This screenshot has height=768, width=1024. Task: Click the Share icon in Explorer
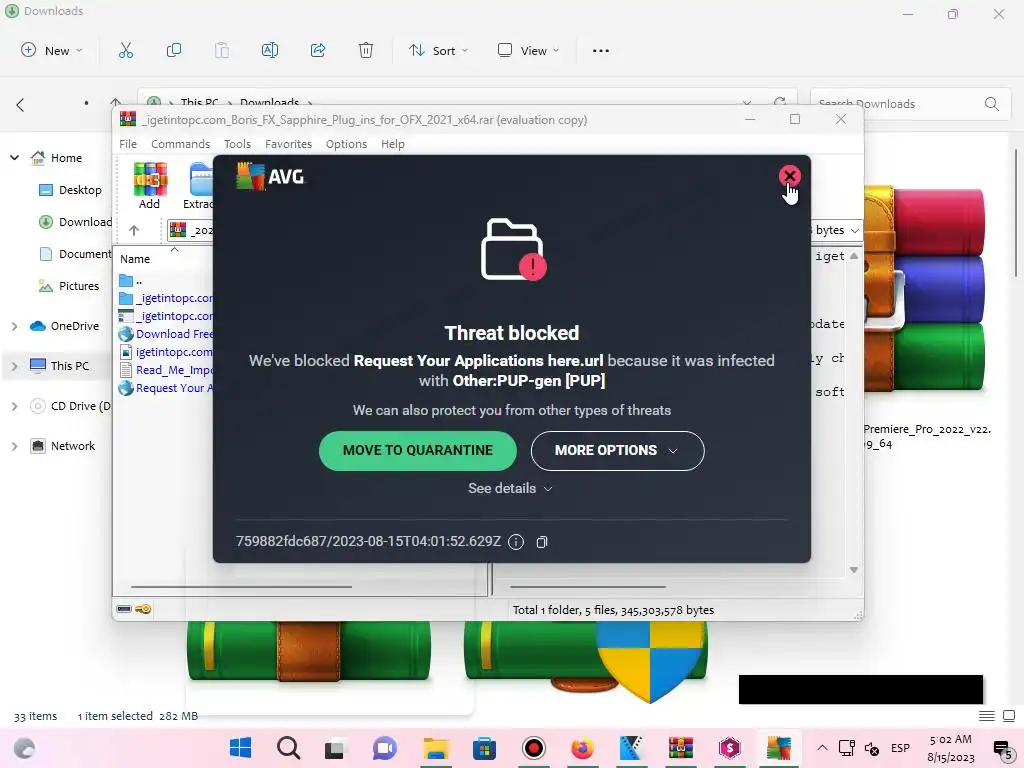click(318, 50)
